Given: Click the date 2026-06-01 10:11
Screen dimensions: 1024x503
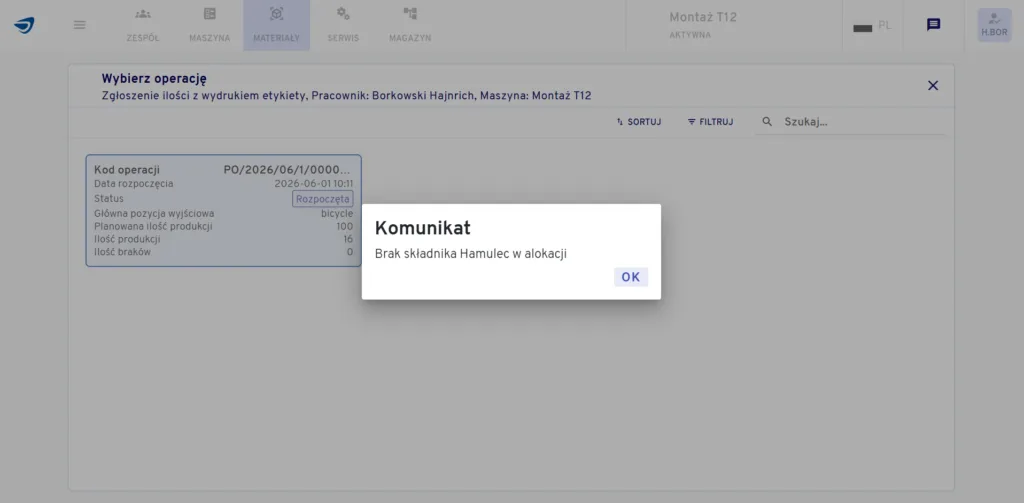Looking at the screenshot, I should [x=313, y=184].
